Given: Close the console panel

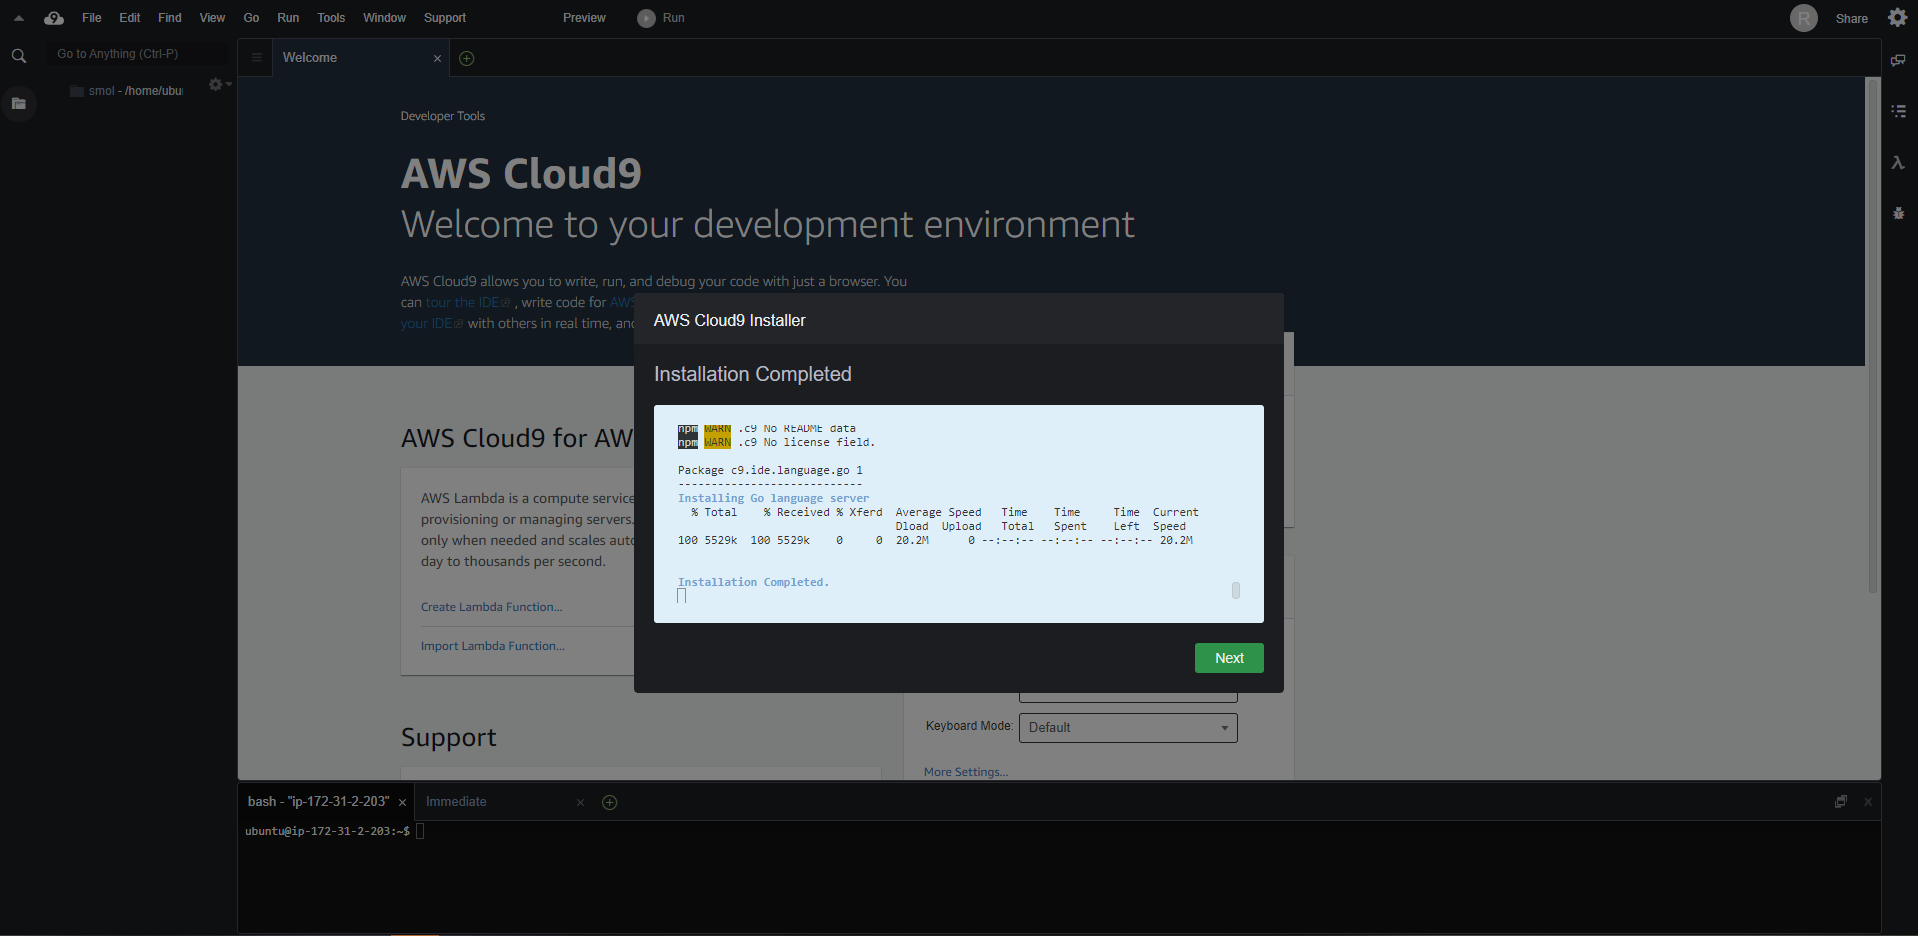Looking at the screenshot, I should point(1867,802).
